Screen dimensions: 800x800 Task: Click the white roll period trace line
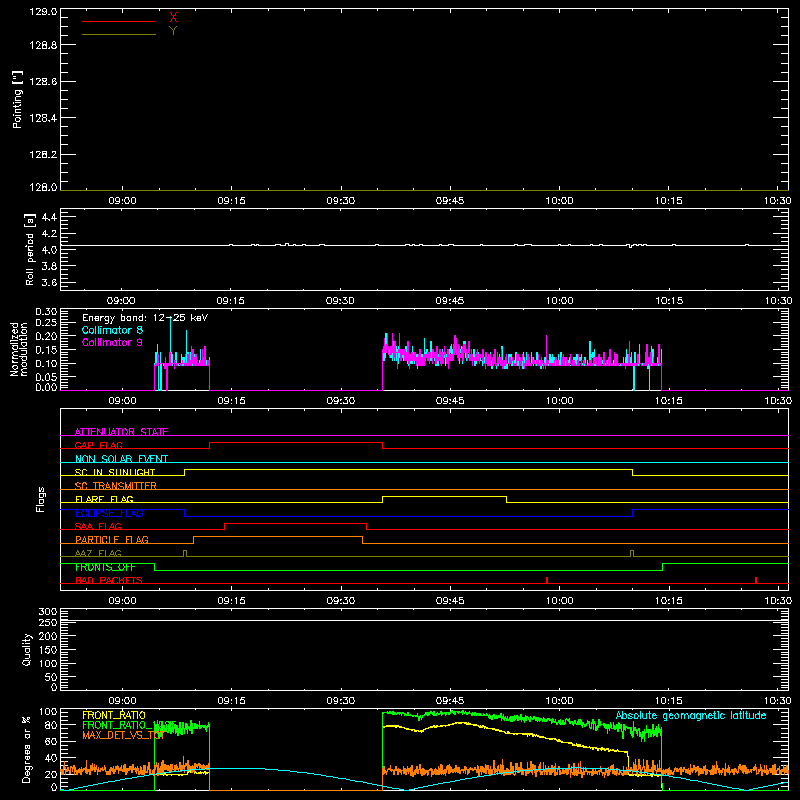point(424,245)
